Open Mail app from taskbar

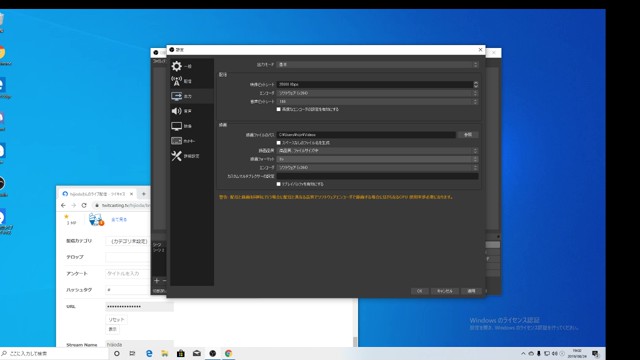[197, 353]
